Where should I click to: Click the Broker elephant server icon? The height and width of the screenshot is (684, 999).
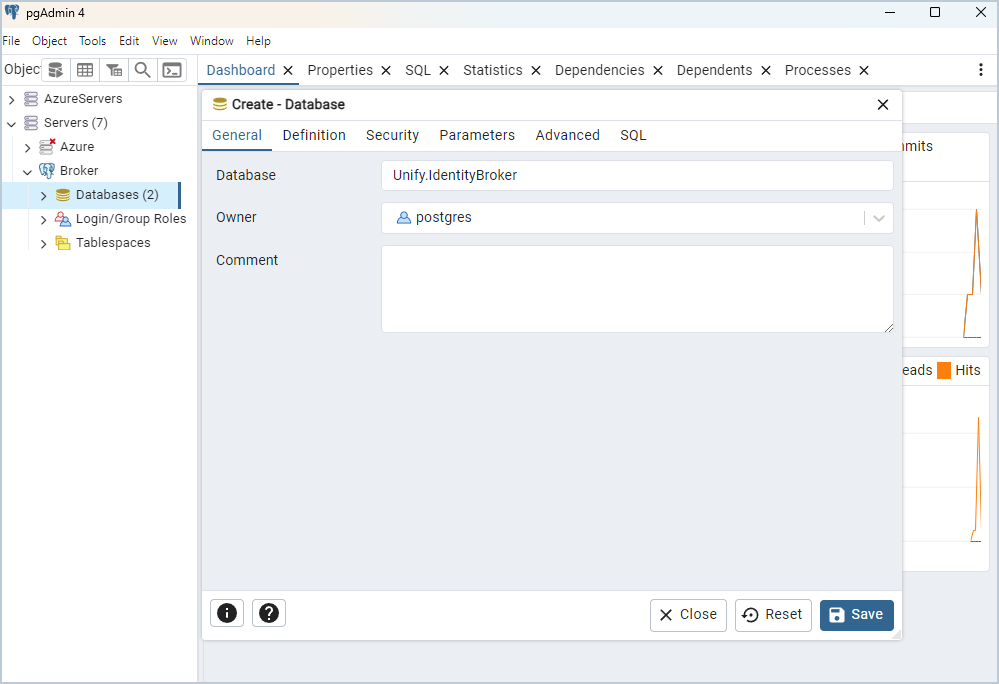click(x=47, y=171)
